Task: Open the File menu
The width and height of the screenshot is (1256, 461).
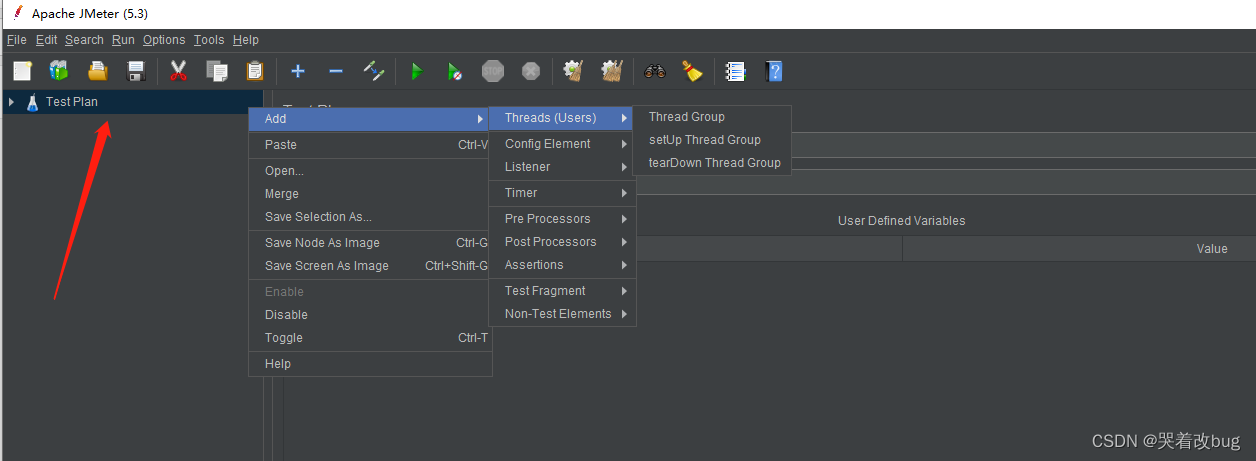Action: click(x=17, y=40)
